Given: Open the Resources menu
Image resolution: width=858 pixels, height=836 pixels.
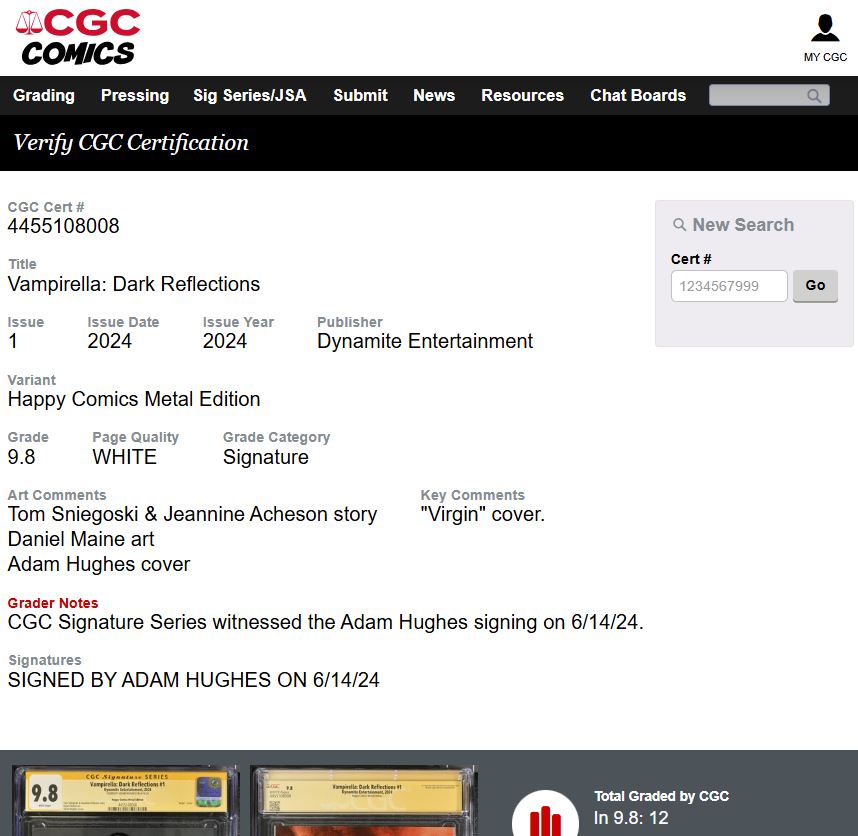Looking at the screenshot, I should click(522, 96).
